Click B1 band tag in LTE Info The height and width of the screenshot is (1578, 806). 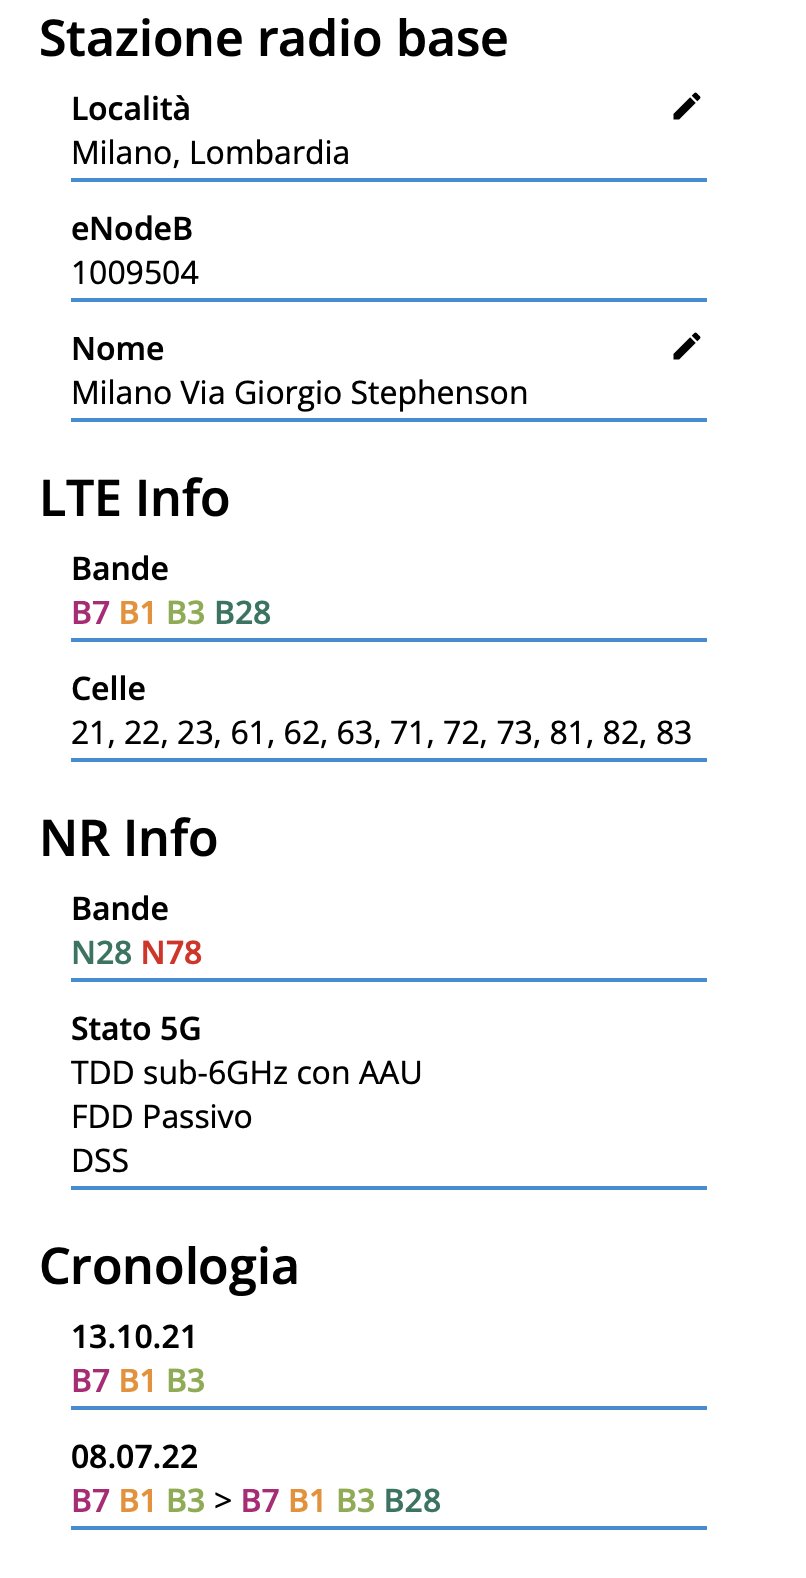click(137, 612)
